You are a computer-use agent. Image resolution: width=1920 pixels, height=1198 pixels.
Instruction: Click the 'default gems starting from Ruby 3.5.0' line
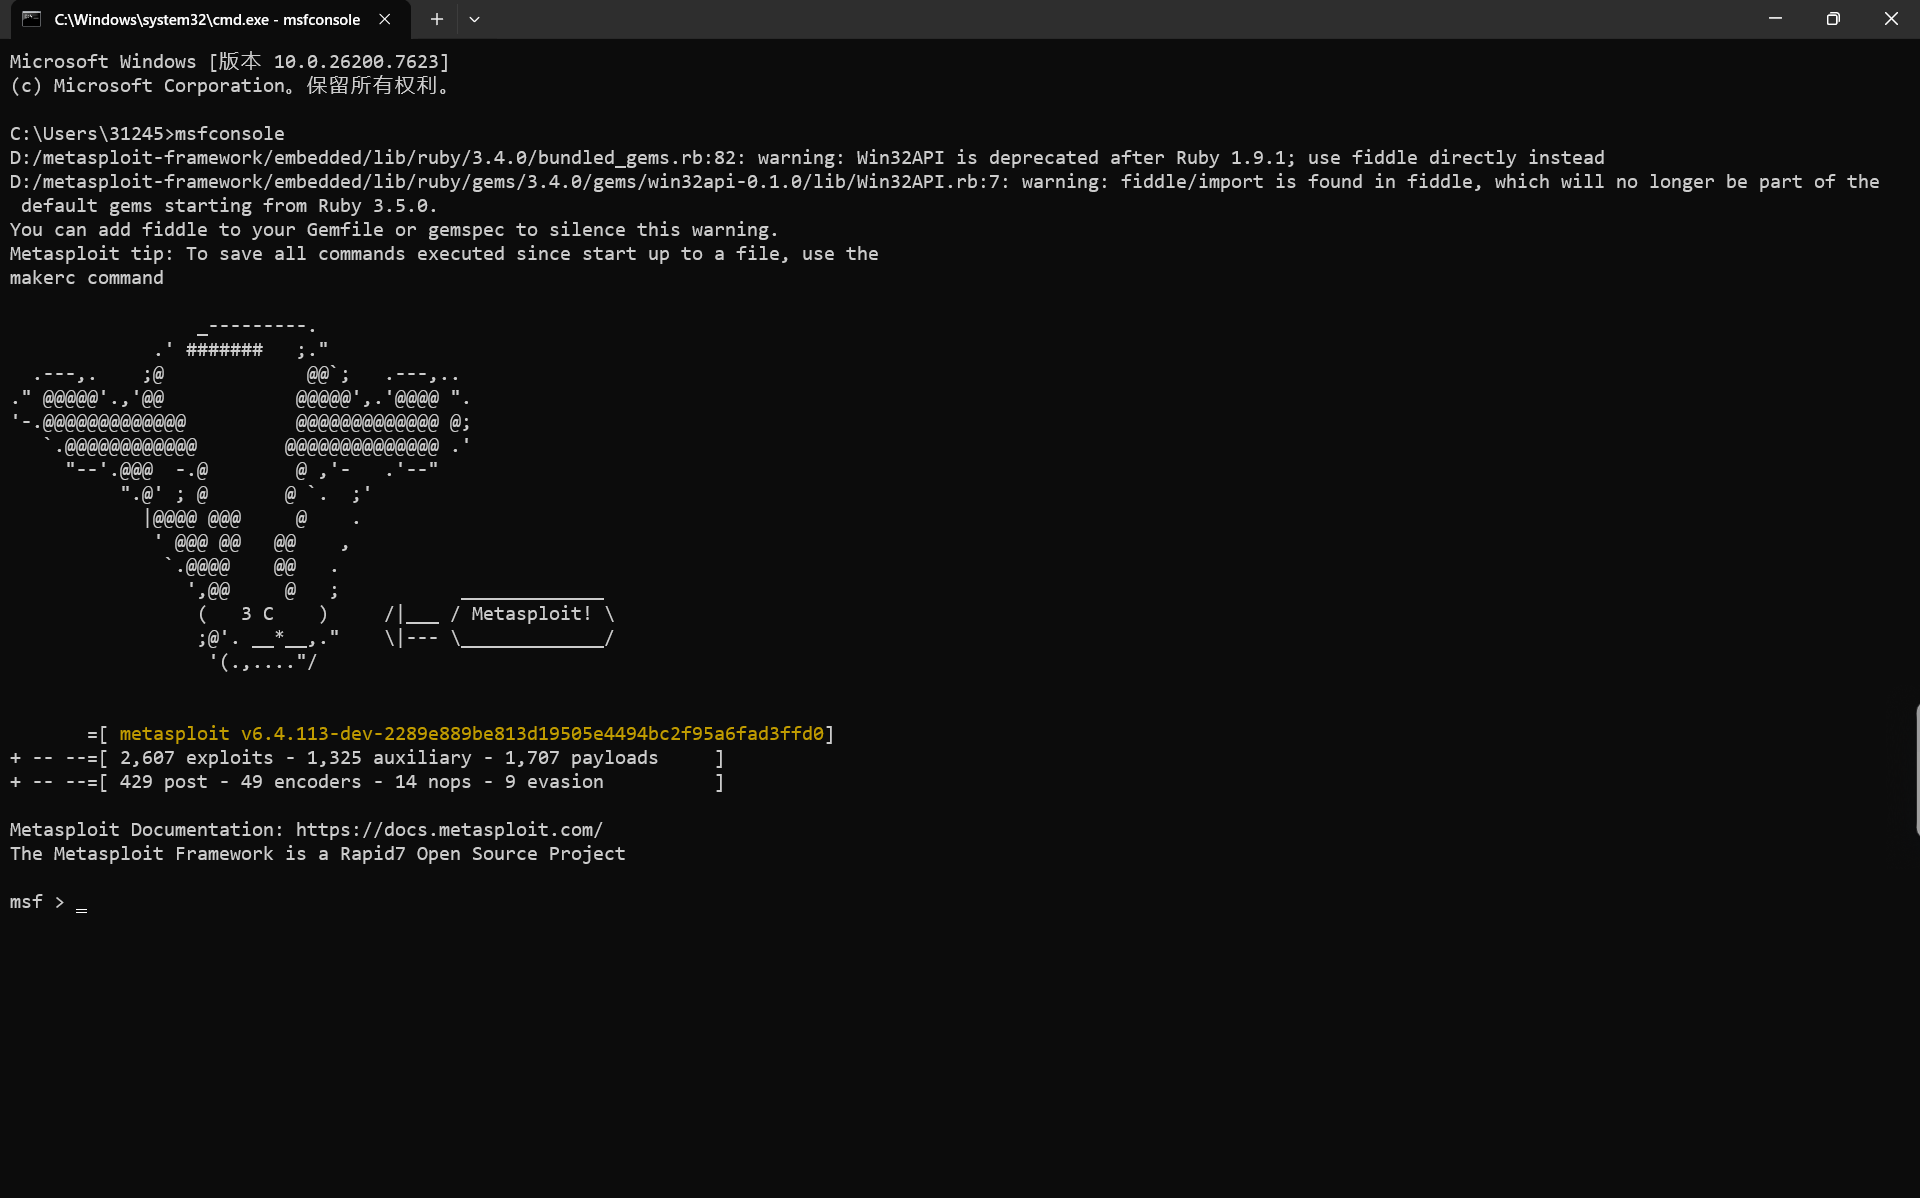(229, 206)
